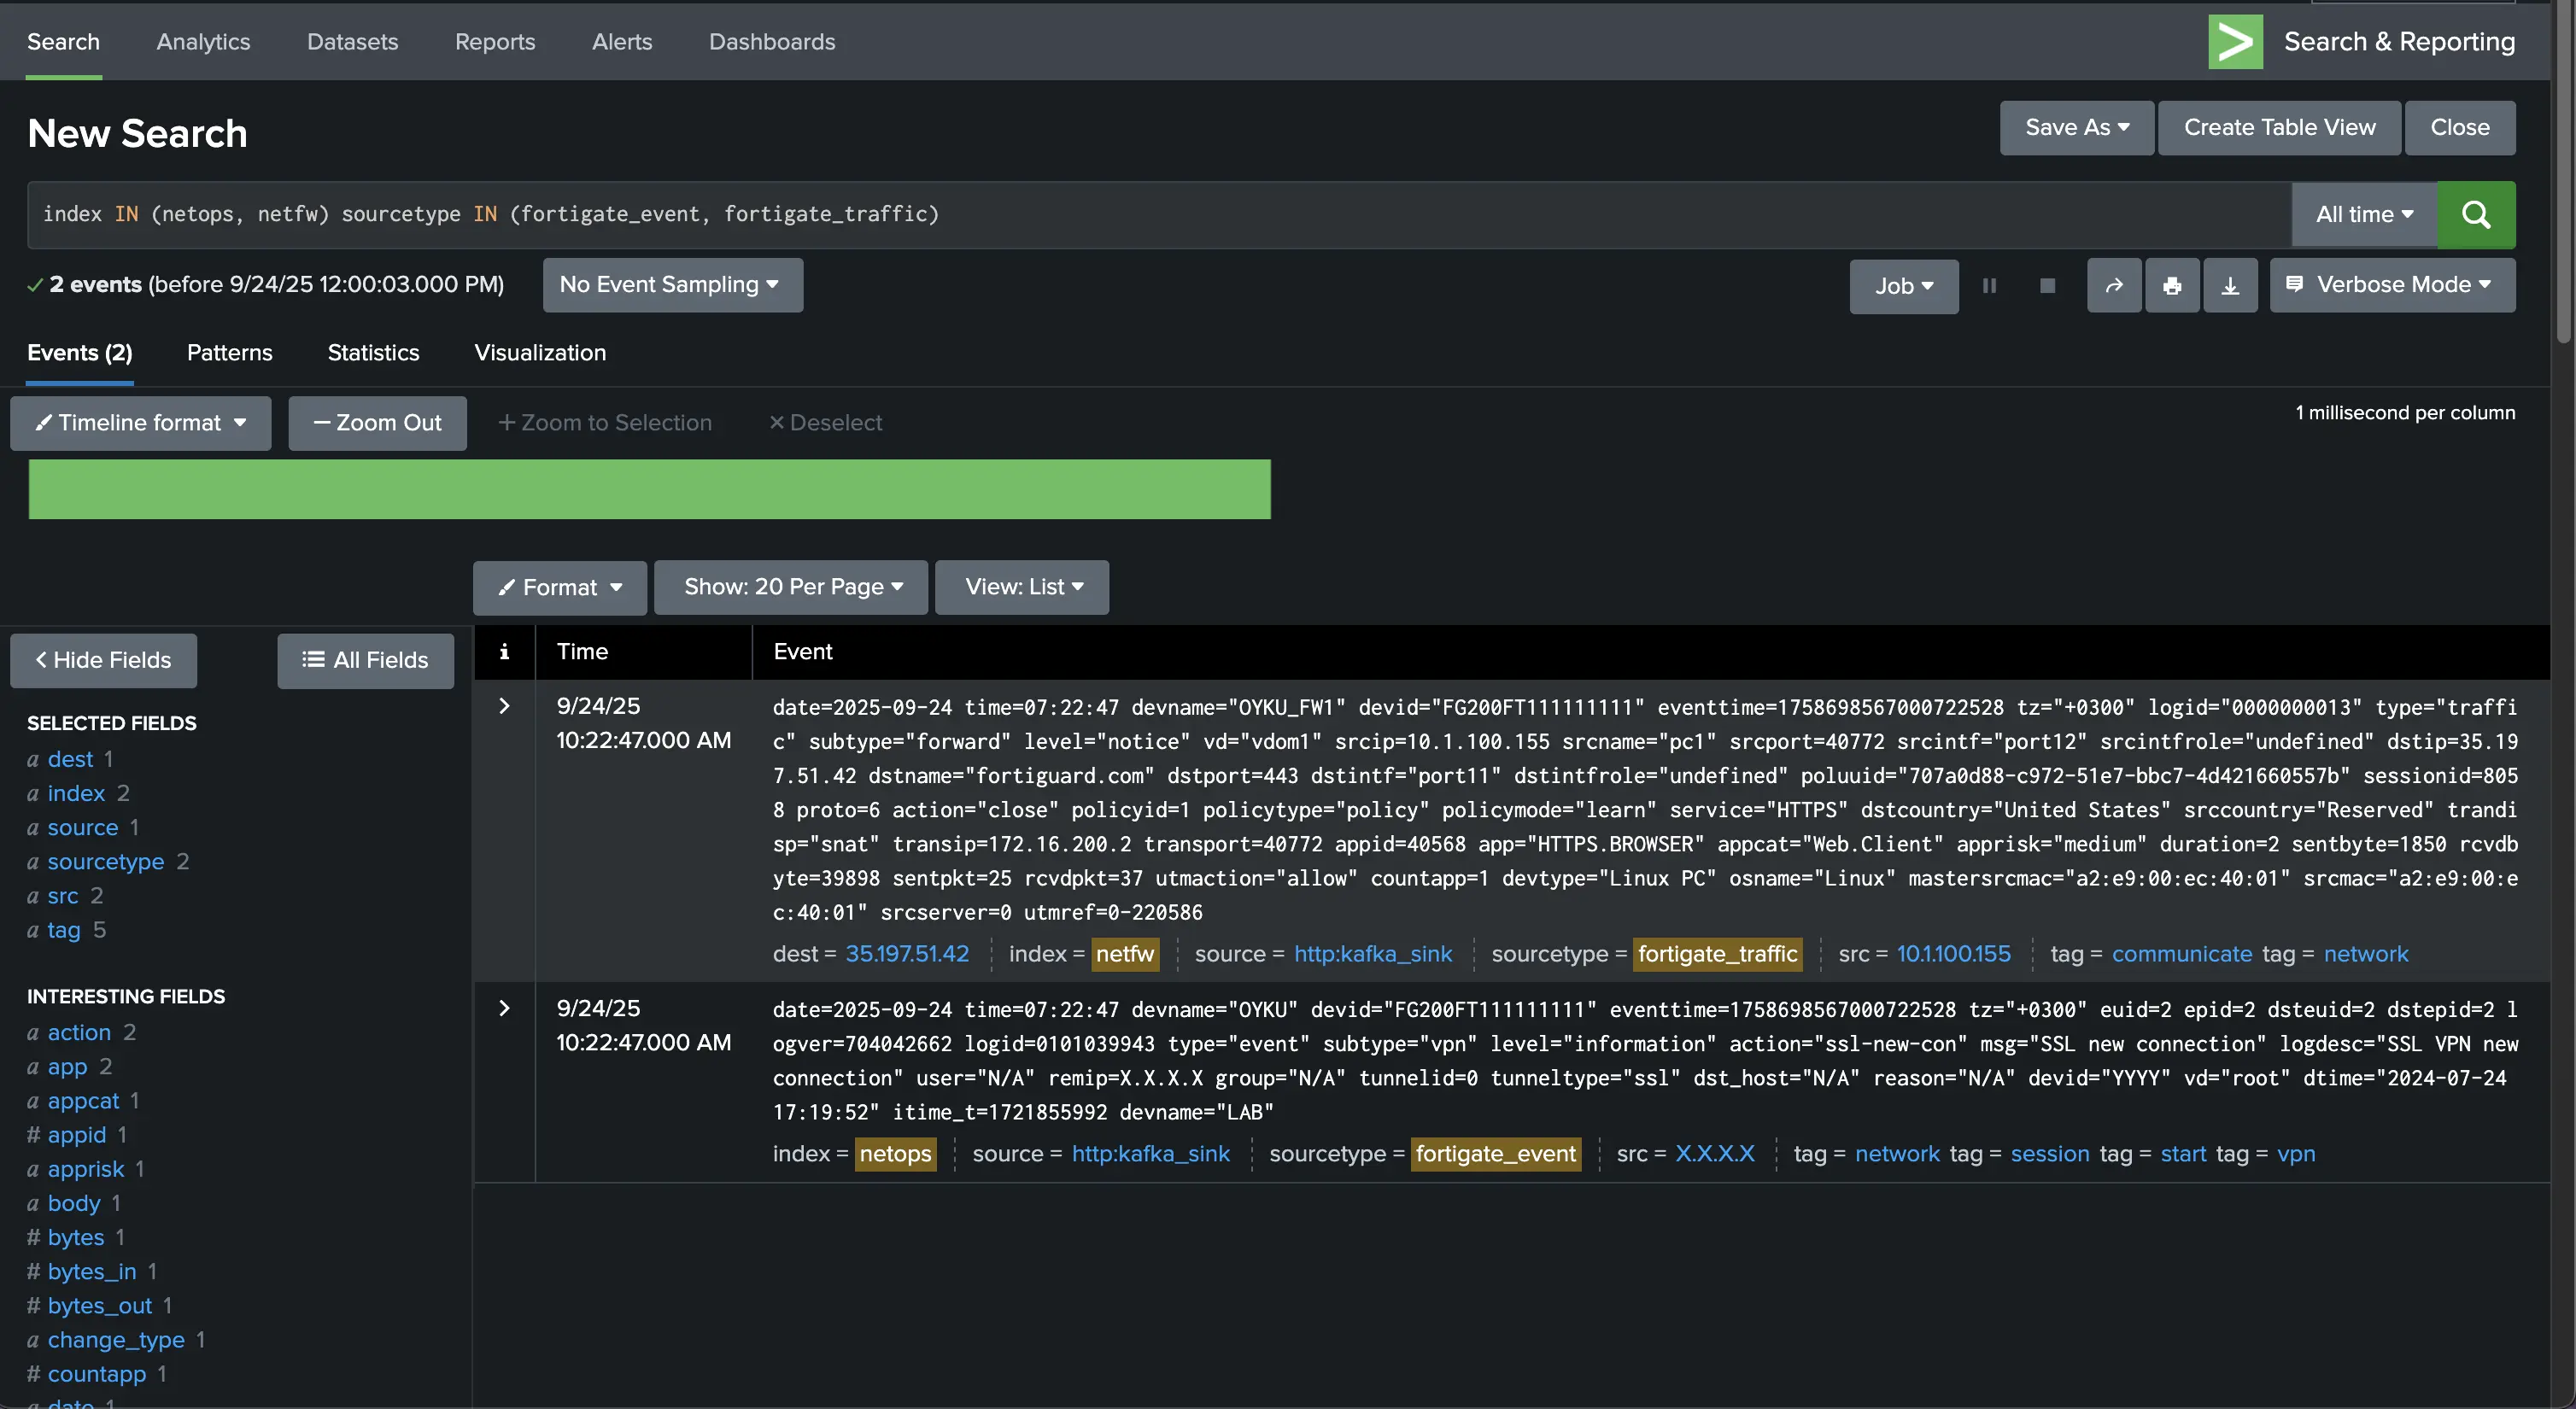2576x1409 pixels.
Task: Click the green timeline bar
Action: pos(649,489)
